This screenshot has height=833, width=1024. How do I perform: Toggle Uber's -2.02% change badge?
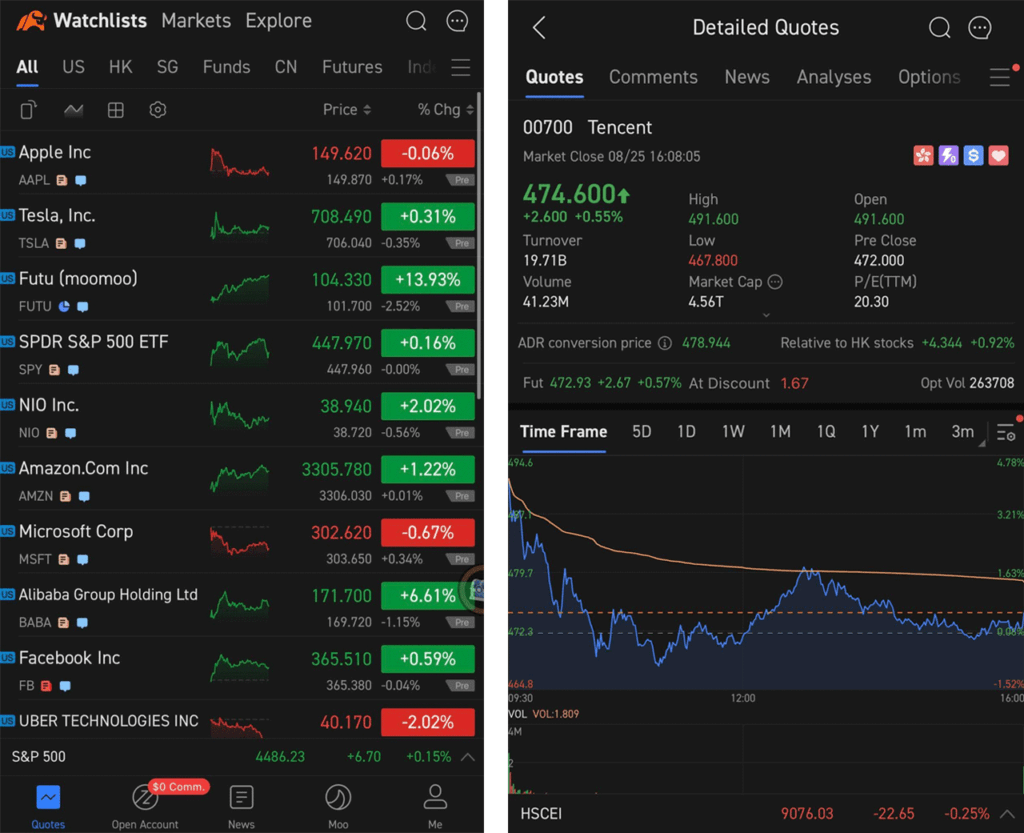point(428,722)
